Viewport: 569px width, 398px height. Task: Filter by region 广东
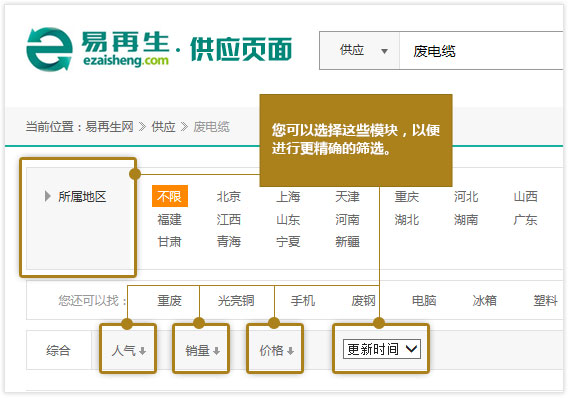click(525, 219)
